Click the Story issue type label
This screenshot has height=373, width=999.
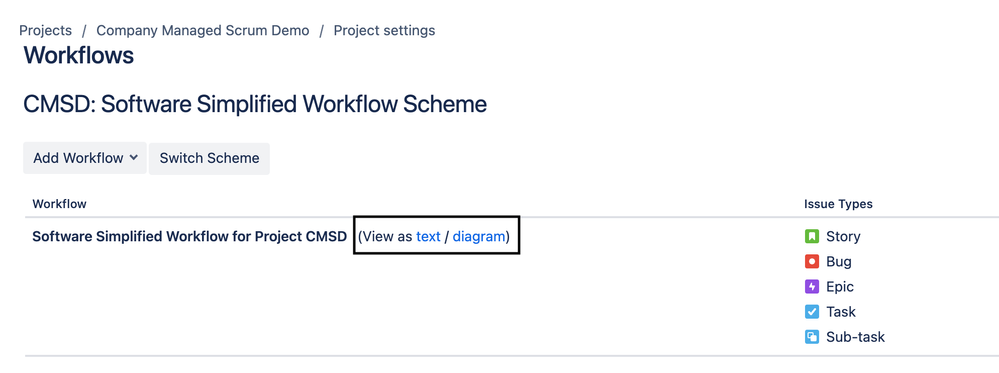point(843,237)
